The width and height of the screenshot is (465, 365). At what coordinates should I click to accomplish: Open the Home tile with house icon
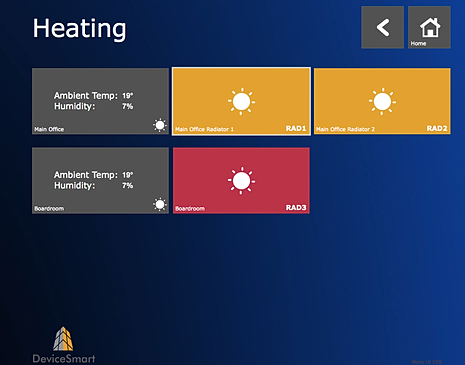429,27
